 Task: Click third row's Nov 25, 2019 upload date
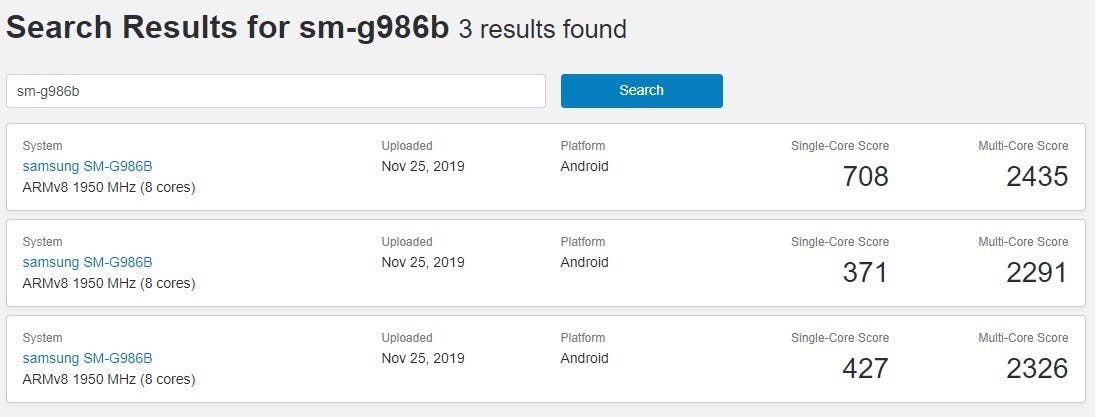coord(422,358)
